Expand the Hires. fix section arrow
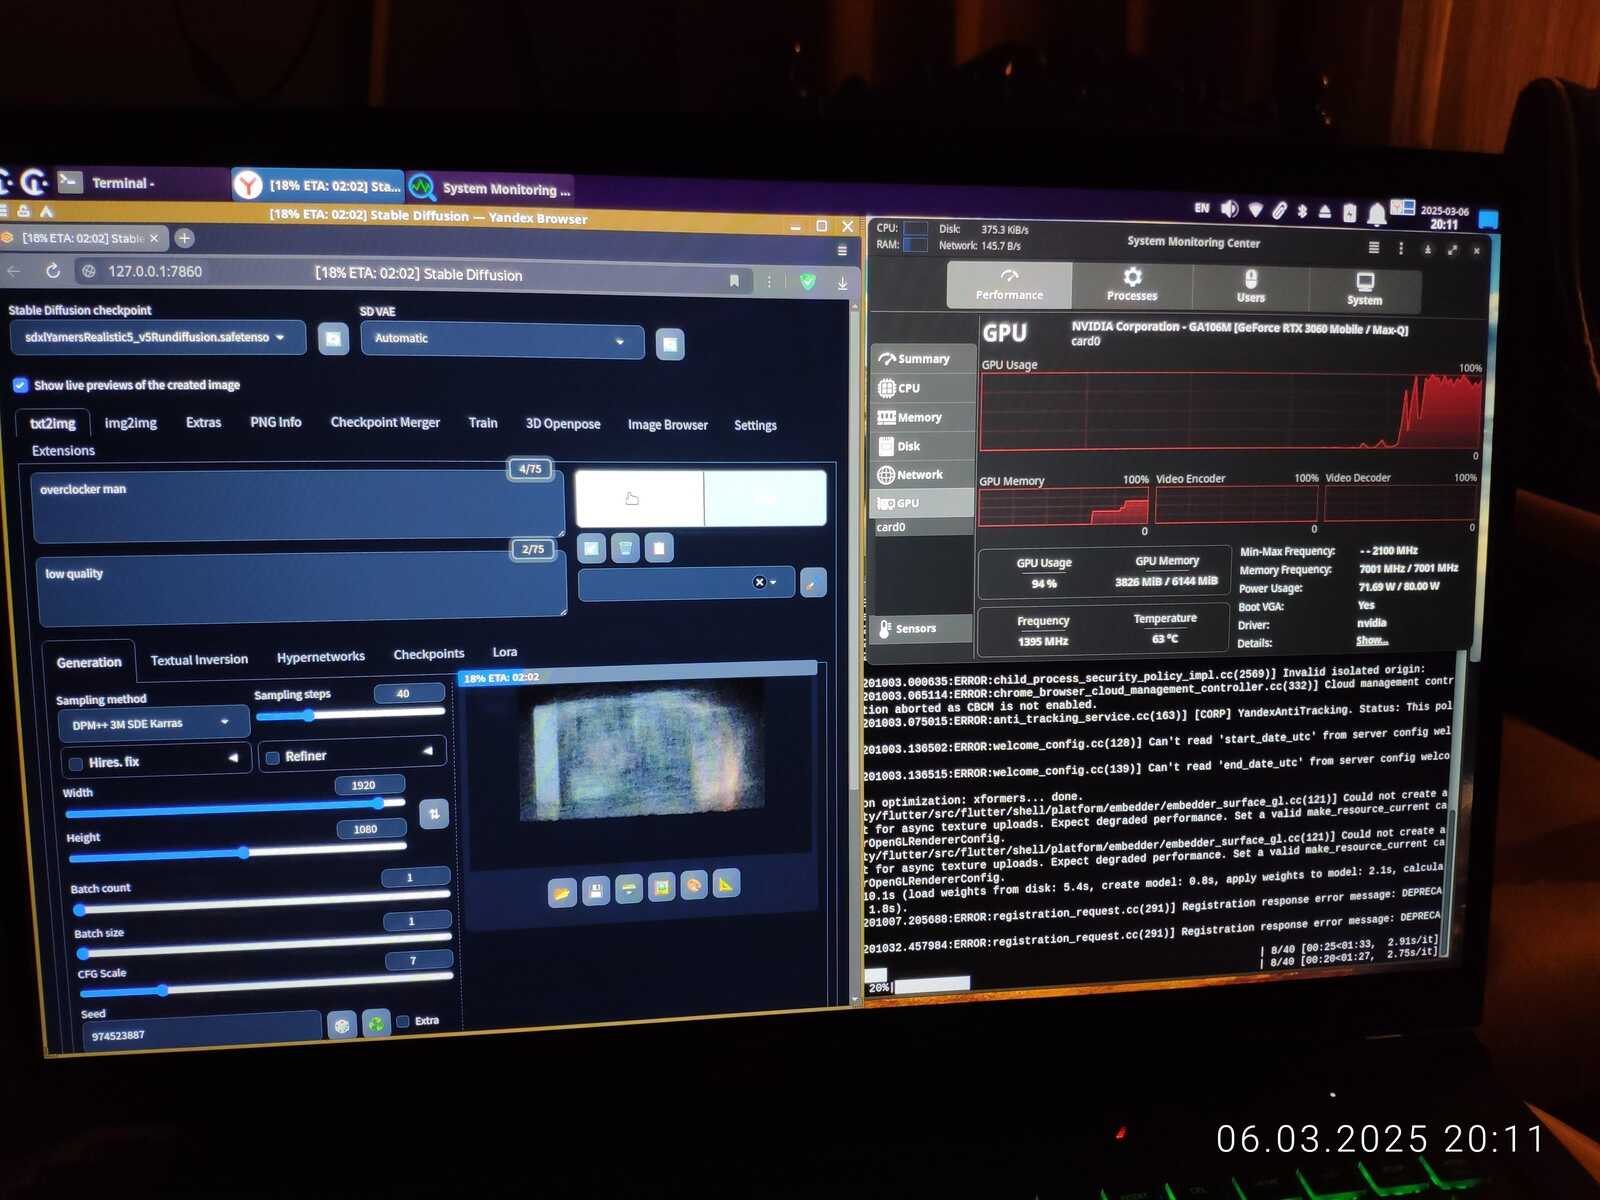The image size is (1600, 1200). pyautogui.click(x=233, y=758)
